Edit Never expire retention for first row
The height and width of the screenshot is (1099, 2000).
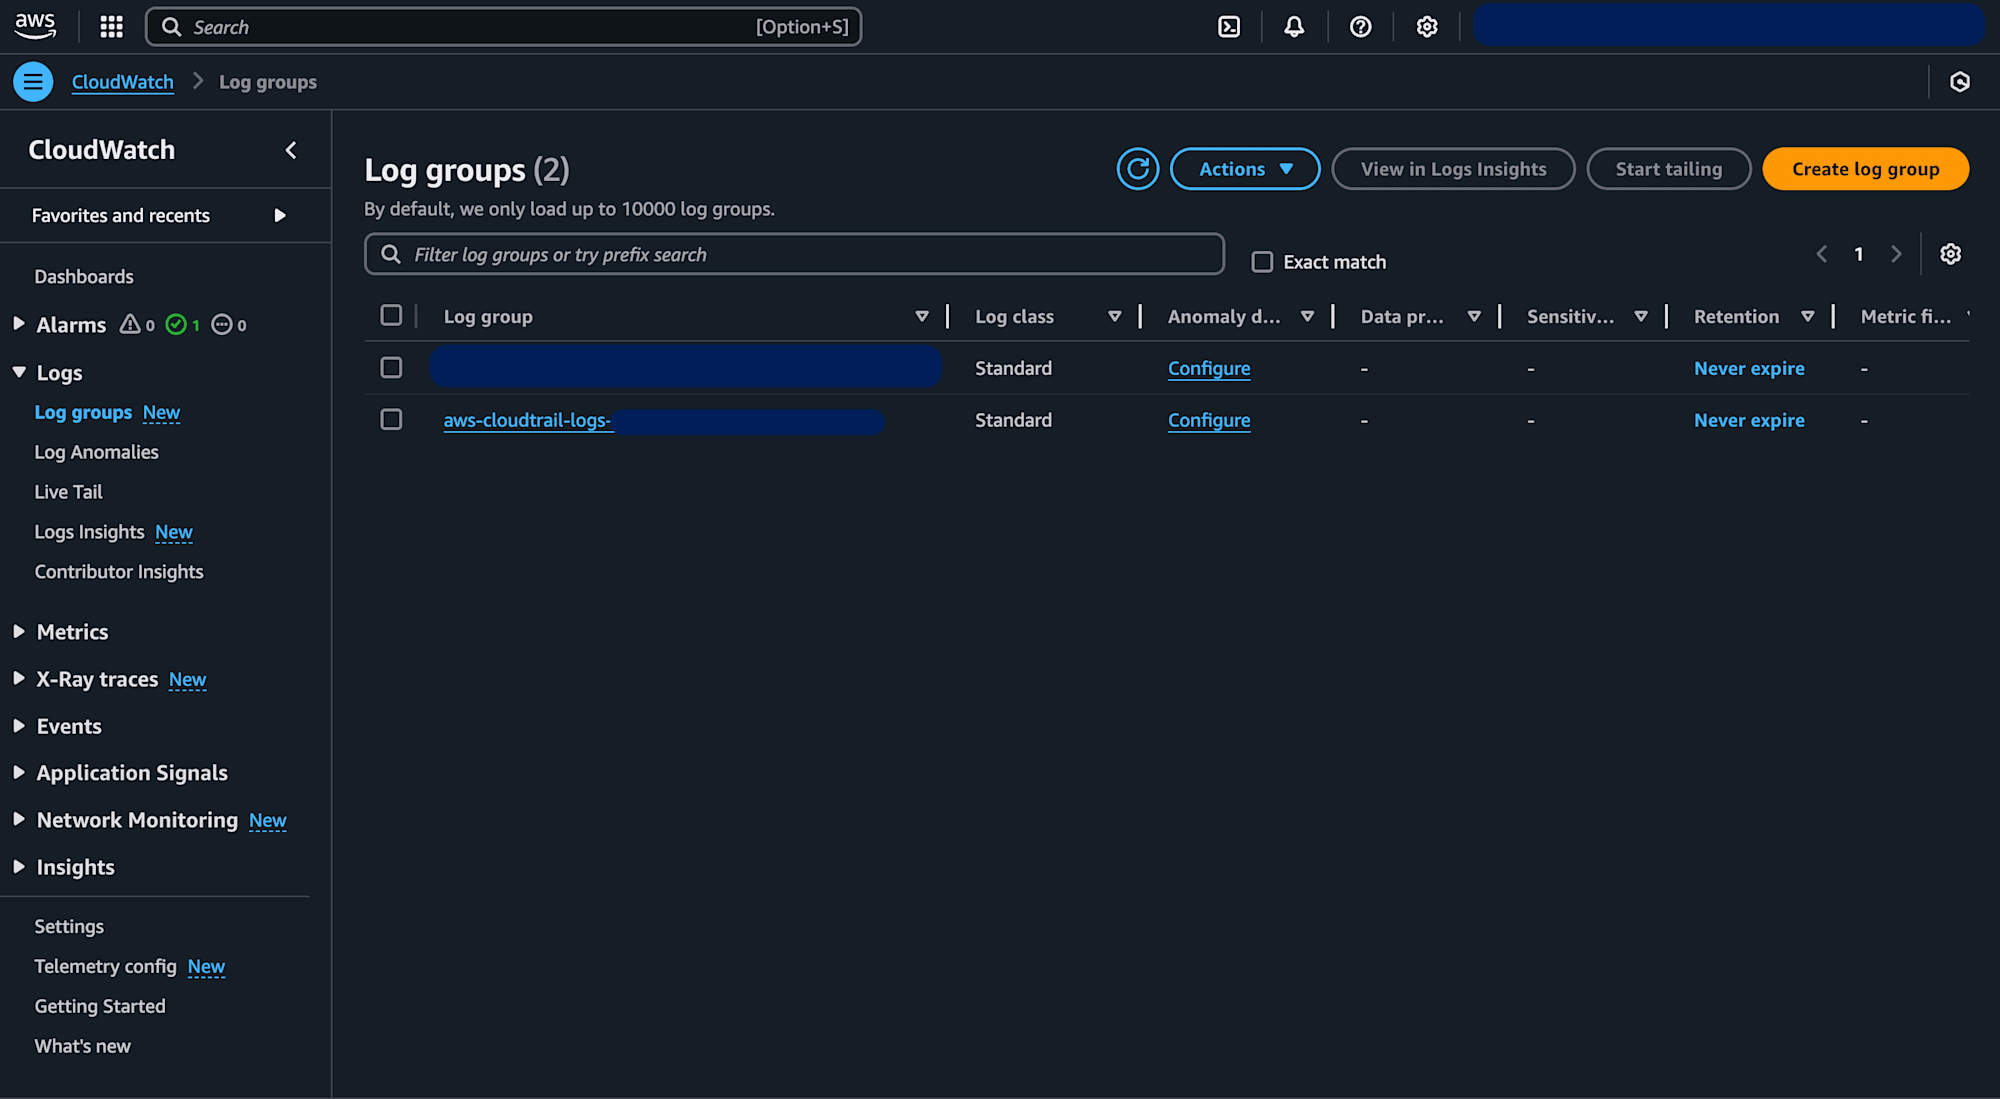tap(1749, 369)
